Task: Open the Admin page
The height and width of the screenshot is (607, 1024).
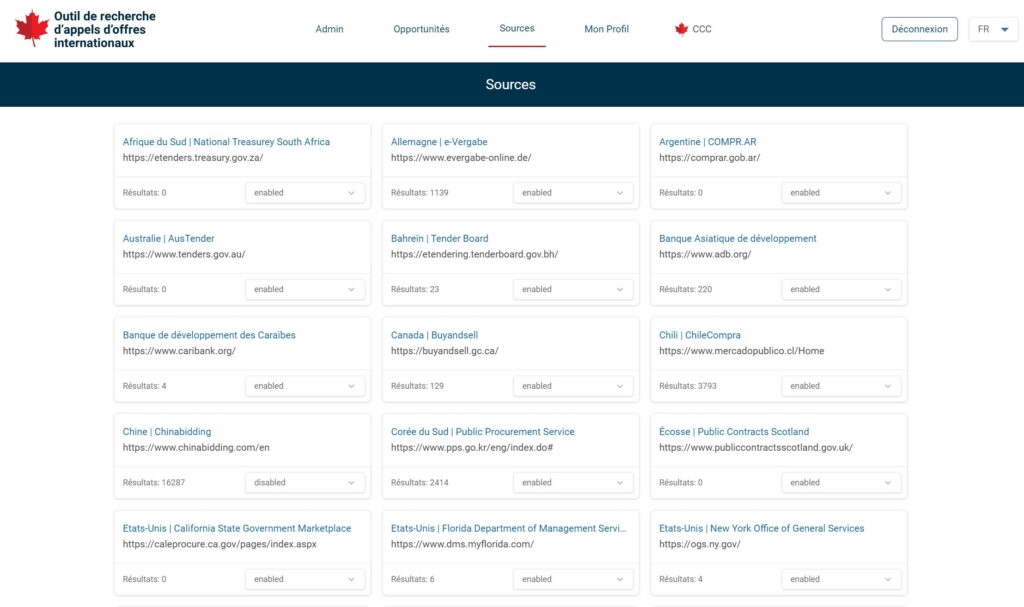Action: (329, 29)
